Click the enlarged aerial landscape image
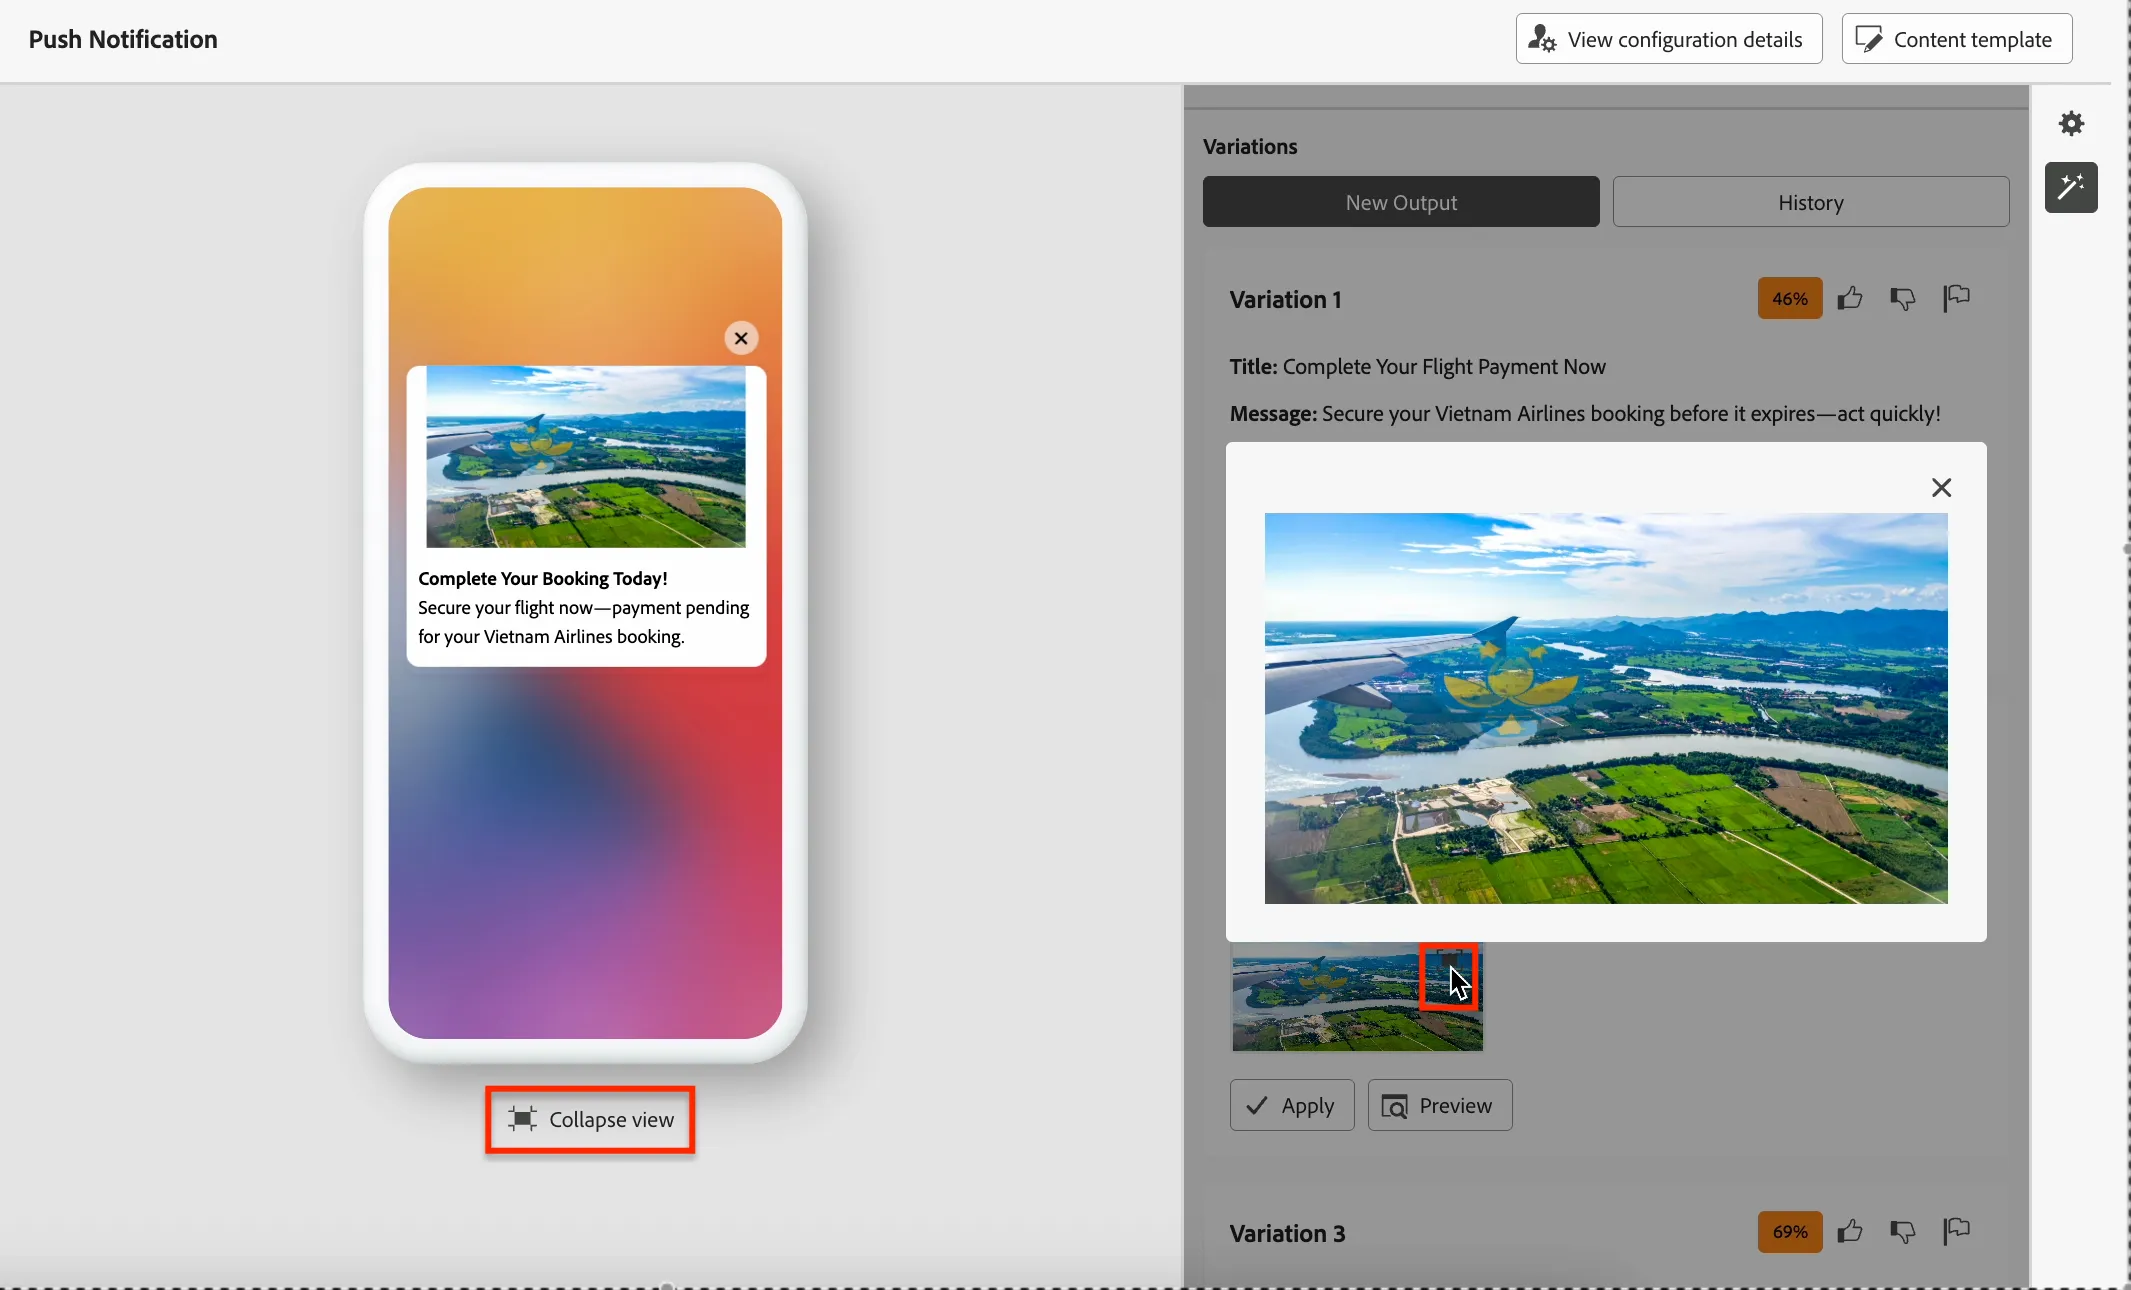 (1606, 708)
